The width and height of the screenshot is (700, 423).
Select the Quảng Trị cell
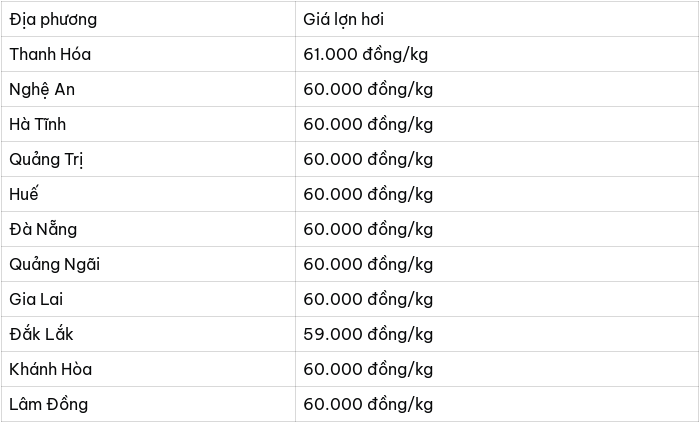coord(148,159)
